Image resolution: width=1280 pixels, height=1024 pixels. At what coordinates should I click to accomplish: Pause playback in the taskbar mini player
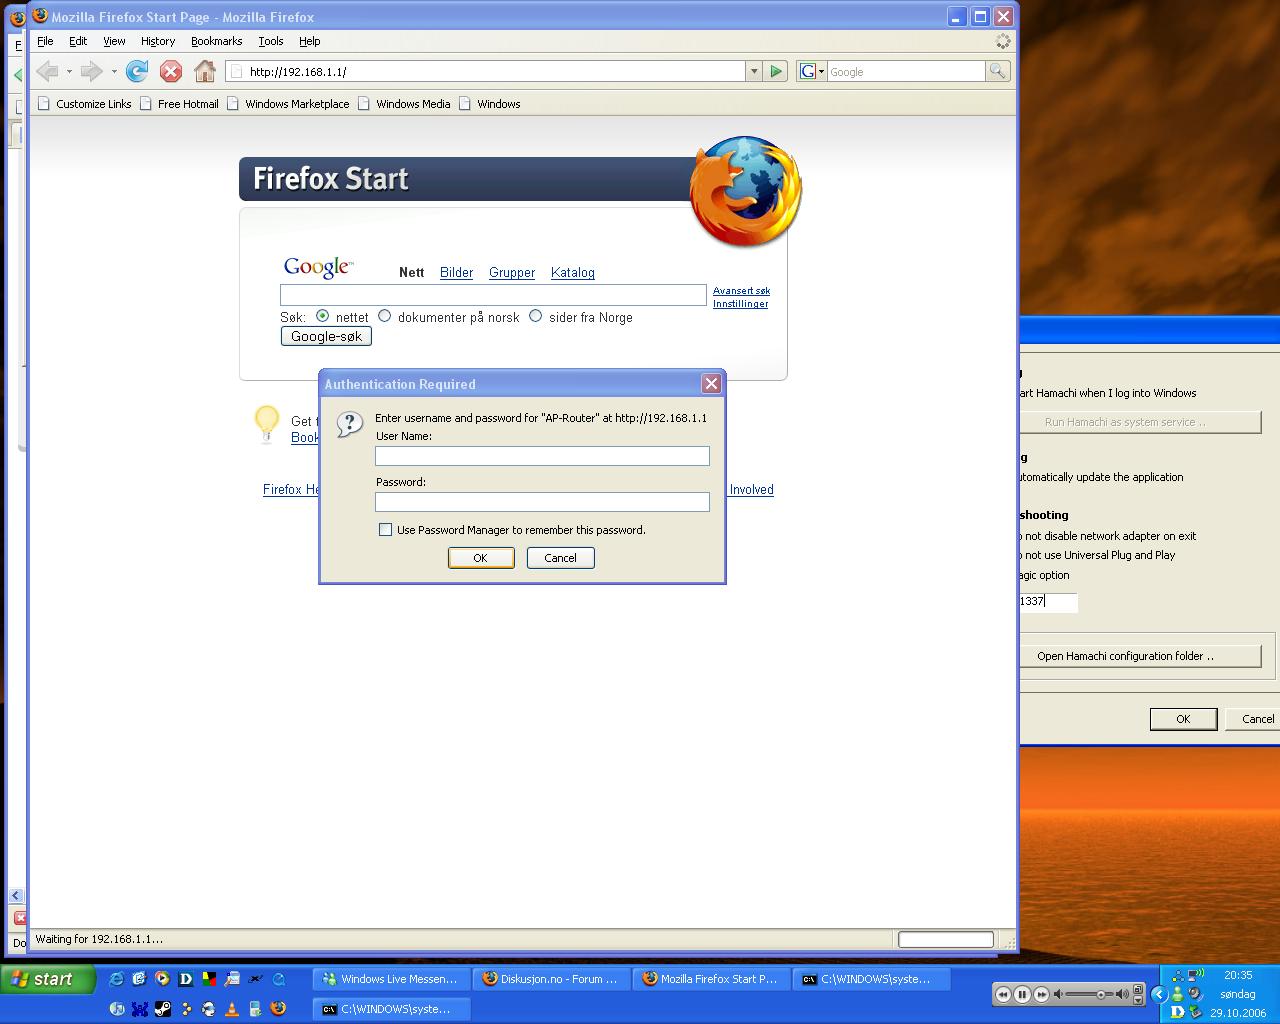point(1022,994)
